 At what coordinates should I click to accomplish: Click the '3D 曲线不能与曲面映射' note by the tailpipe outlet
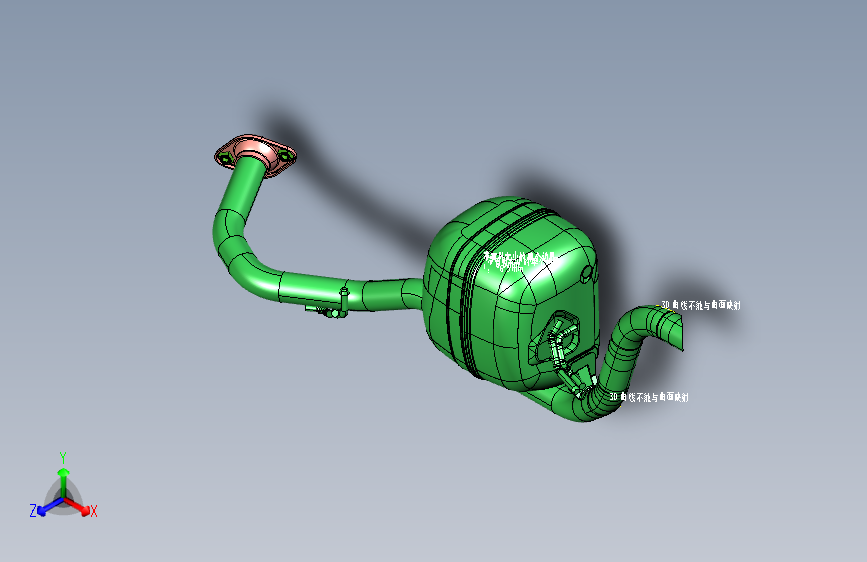(701, 305)
